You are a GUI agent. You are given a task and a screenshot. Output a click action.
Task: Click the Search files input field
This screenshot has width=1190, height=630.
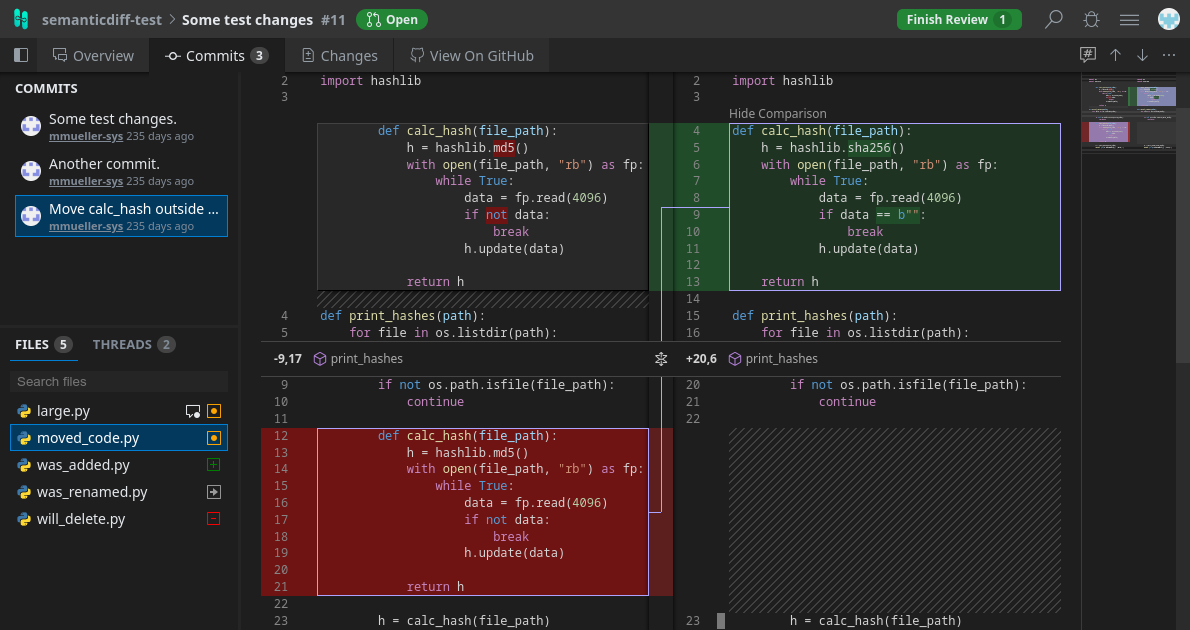click(x=118, y=381)
